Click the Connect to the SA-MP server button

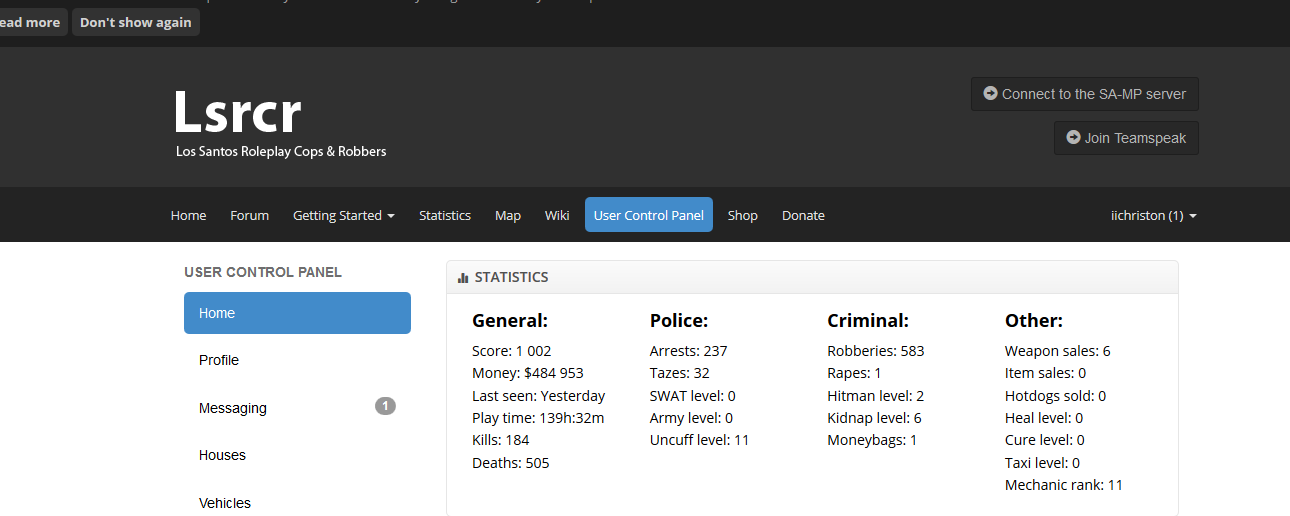click(x=1084, y=94)
